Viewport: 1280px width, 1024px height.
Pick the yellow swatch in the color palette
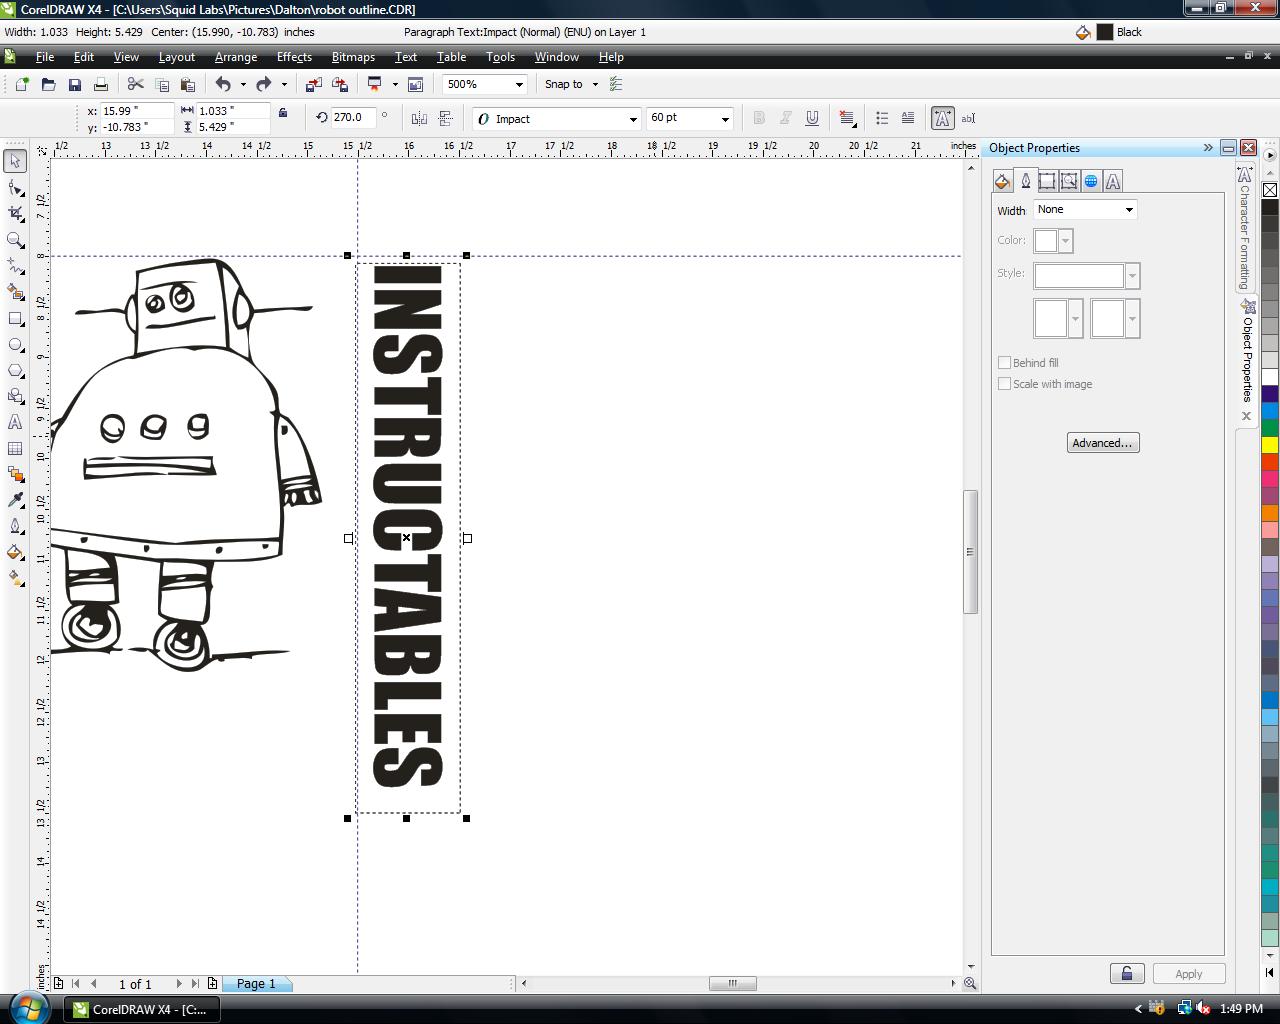(1270, 444)
